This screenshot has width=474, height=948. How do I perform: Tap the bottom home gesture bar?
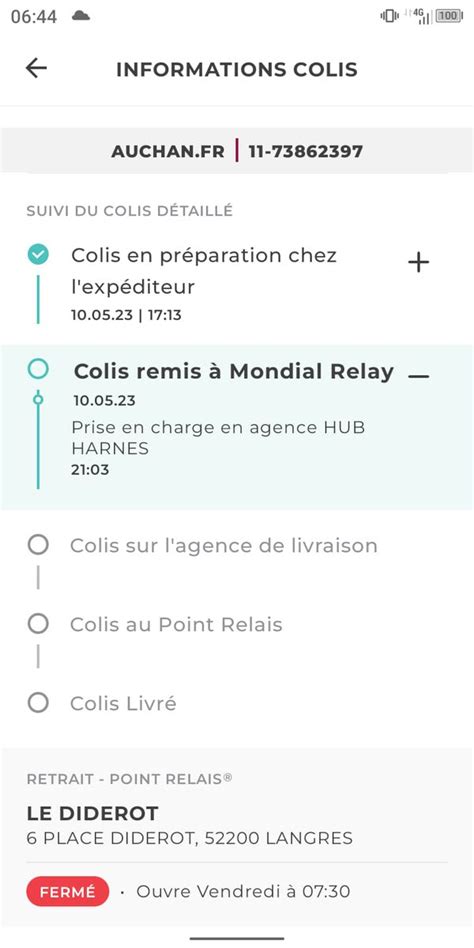[x=237, y=938]
